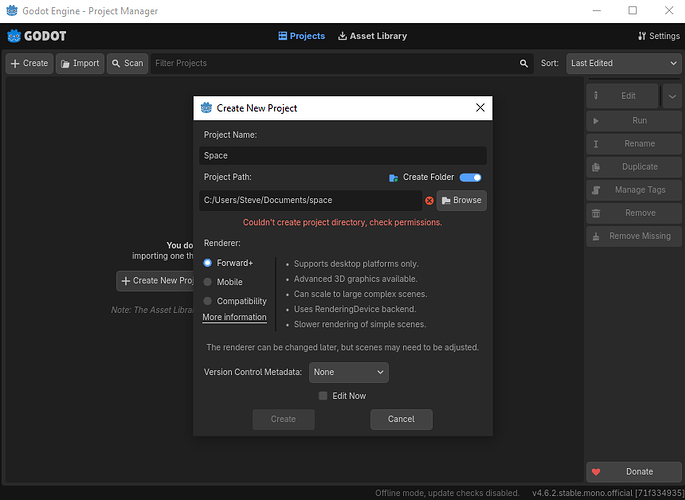685x500 pixels.
Task: Click the Manage Tags button
Action: [634, 190]
